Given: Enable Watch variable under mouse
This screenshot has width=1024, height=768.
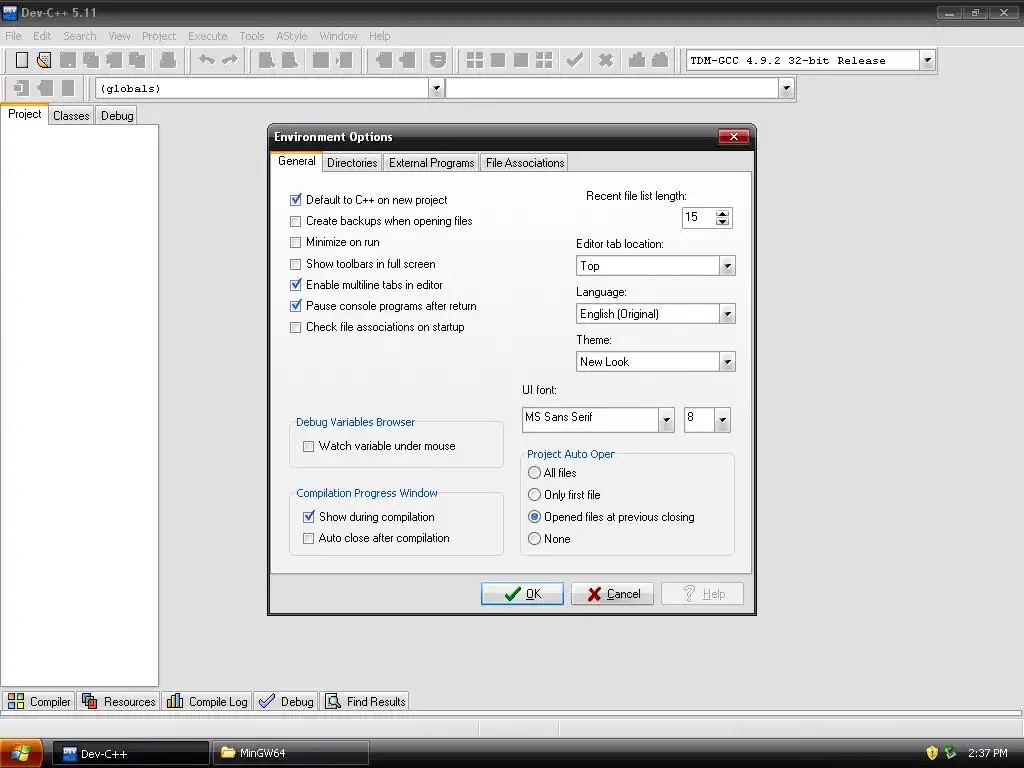Looking at the screenshot, I should pyautogui.click(x=308, y=447).
